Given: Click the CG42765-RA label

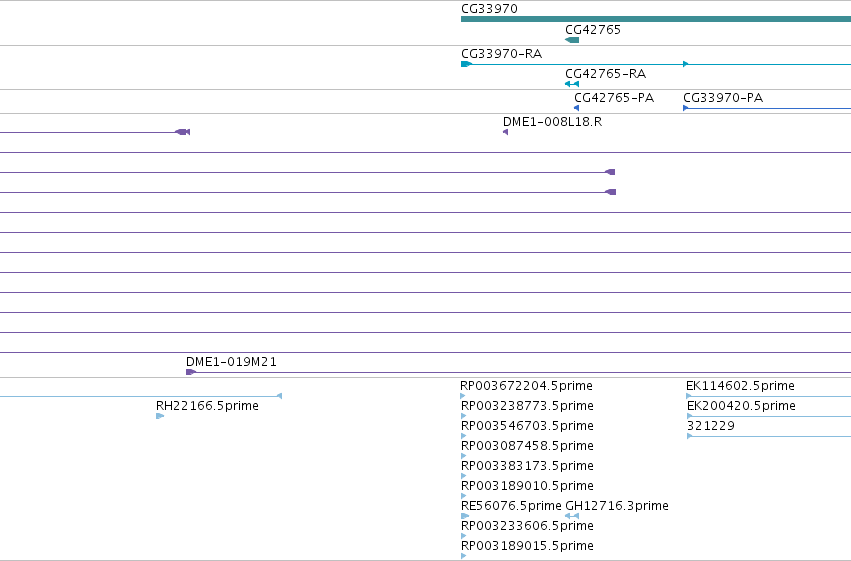Looking at the screenshot, I should pyautogui.click(x=605, y=74).
